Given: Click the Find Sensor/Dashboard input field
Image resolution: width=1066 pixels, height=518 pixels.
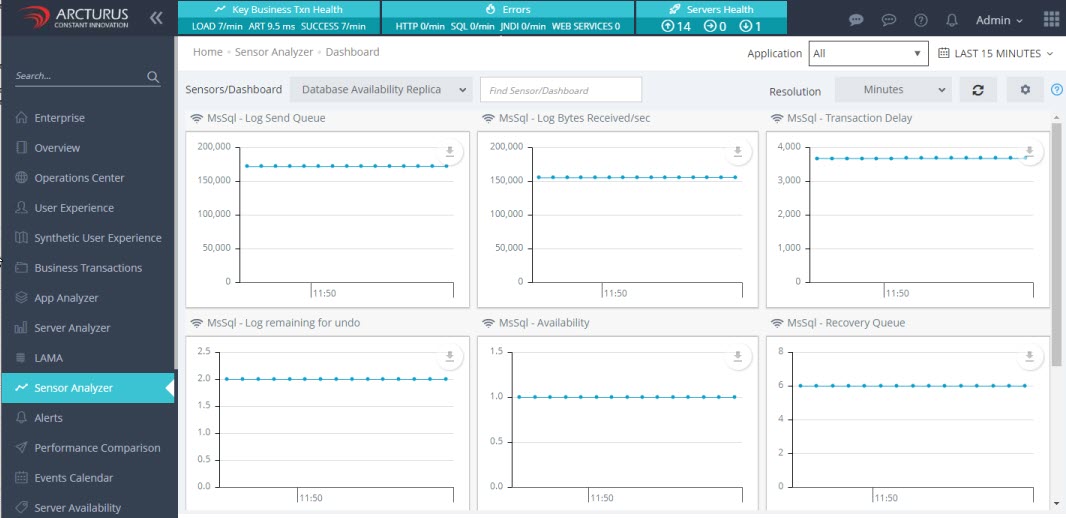Looking at the screenshot, I should 560,90.
